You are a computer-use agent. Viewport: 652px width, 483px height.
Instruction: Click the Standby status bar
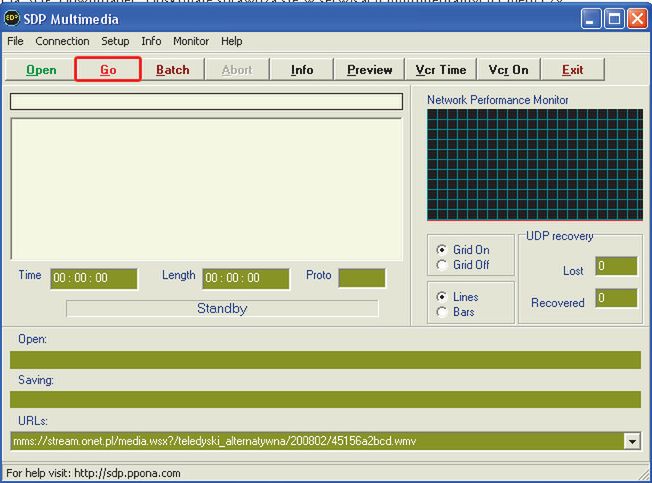coord(222,309)
